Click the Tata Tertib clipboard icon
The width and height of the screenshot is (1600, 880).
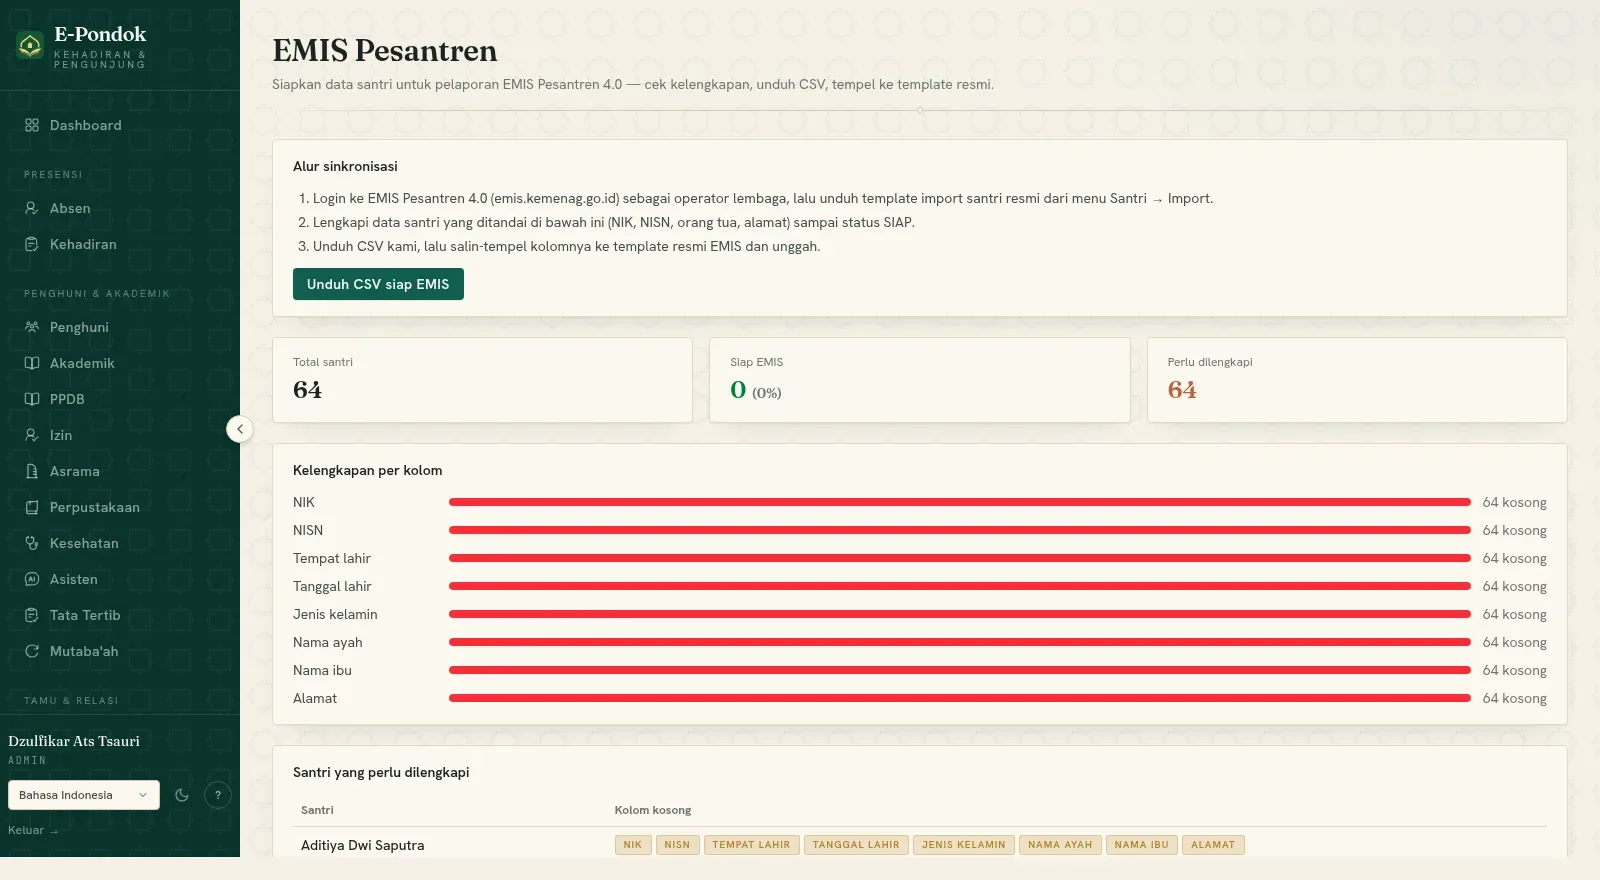pos(32,615)
